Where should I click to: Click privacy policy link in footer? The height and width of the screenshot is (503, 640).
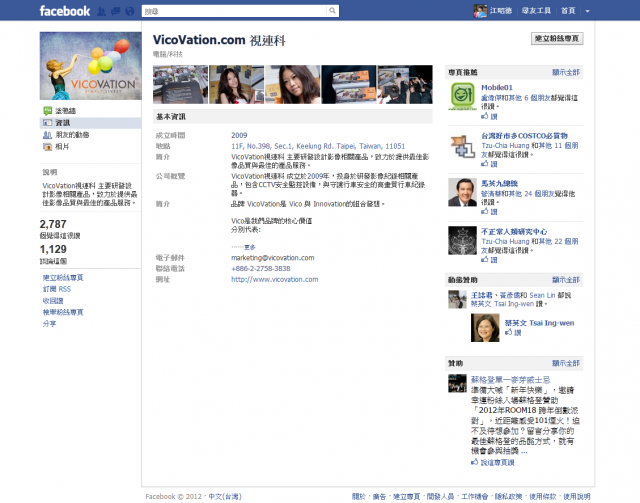509,496
